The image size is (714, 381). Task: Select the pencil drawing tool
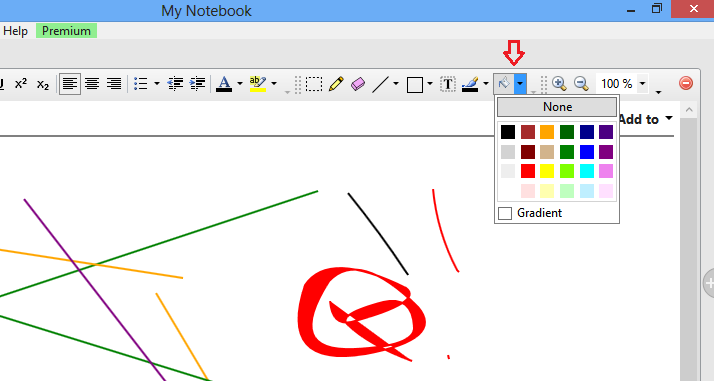coord(336,84)
